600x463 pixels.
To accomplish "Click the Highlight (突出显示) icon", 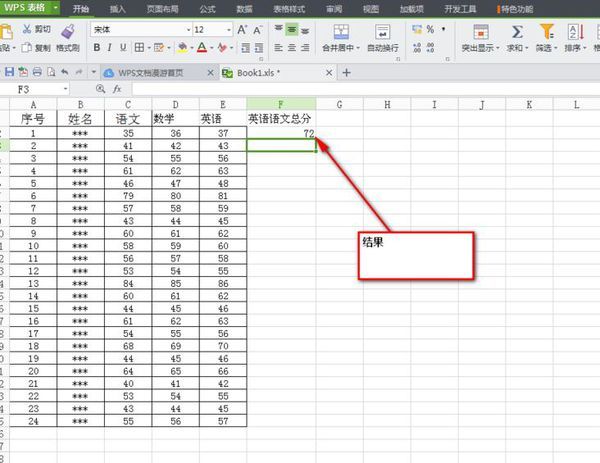I will click(481, 32).
